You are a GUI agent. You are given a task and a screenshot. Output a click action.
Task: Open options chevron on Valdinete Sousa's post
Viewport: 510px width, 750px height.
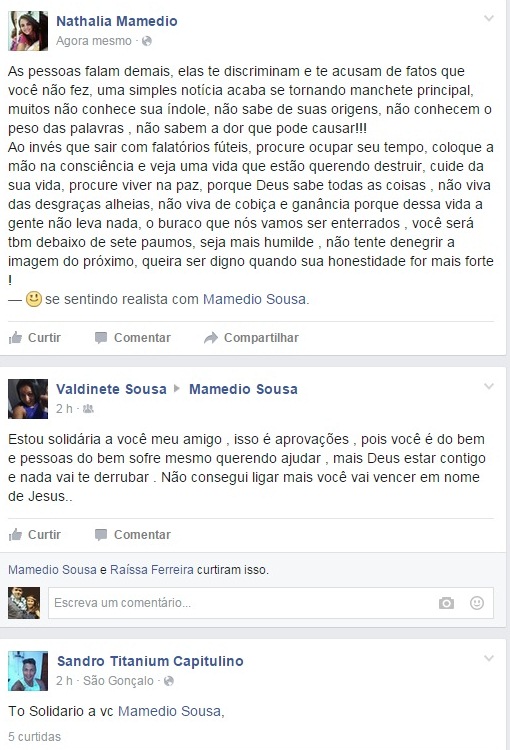[488, 386]
